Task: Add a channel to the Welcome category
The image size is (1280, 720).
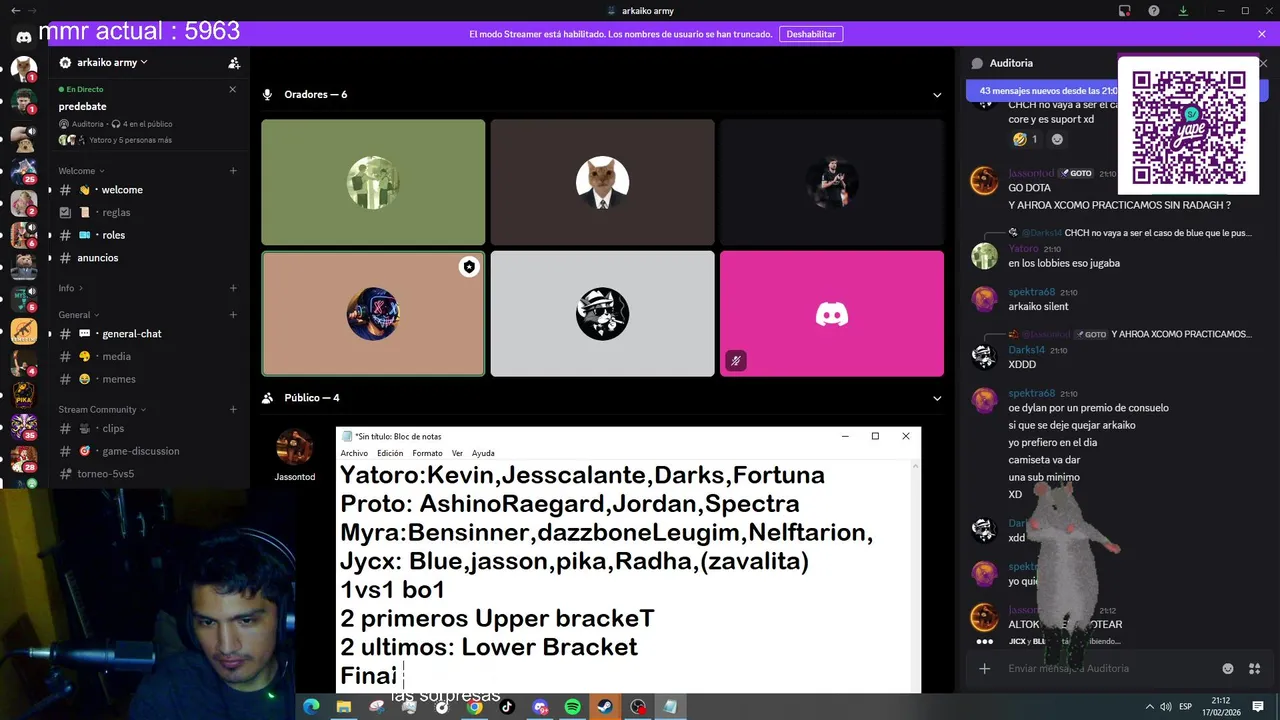Action: [233, 171]
